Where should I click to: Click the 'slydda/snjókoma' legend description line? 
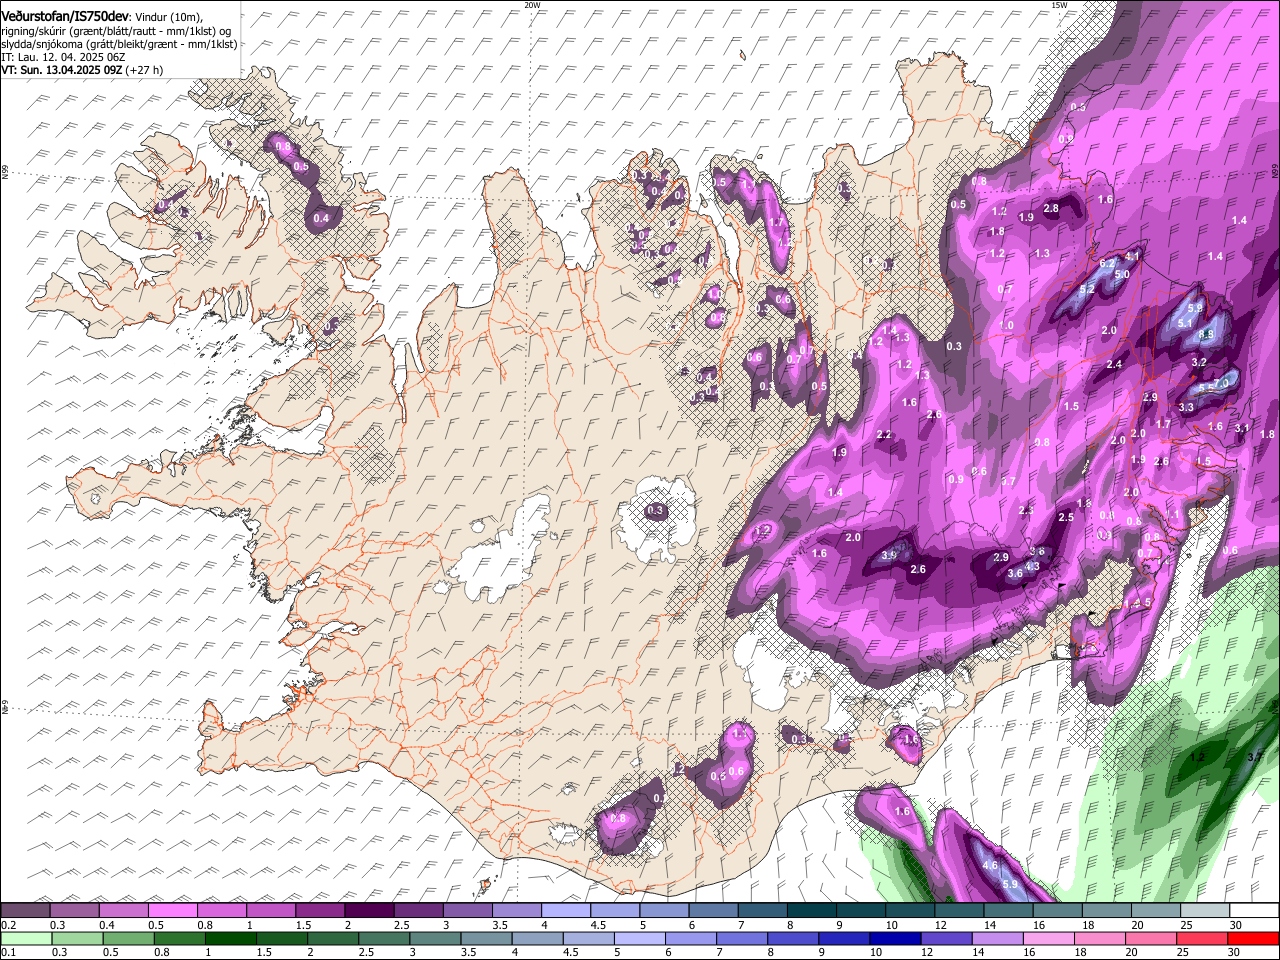119,44
